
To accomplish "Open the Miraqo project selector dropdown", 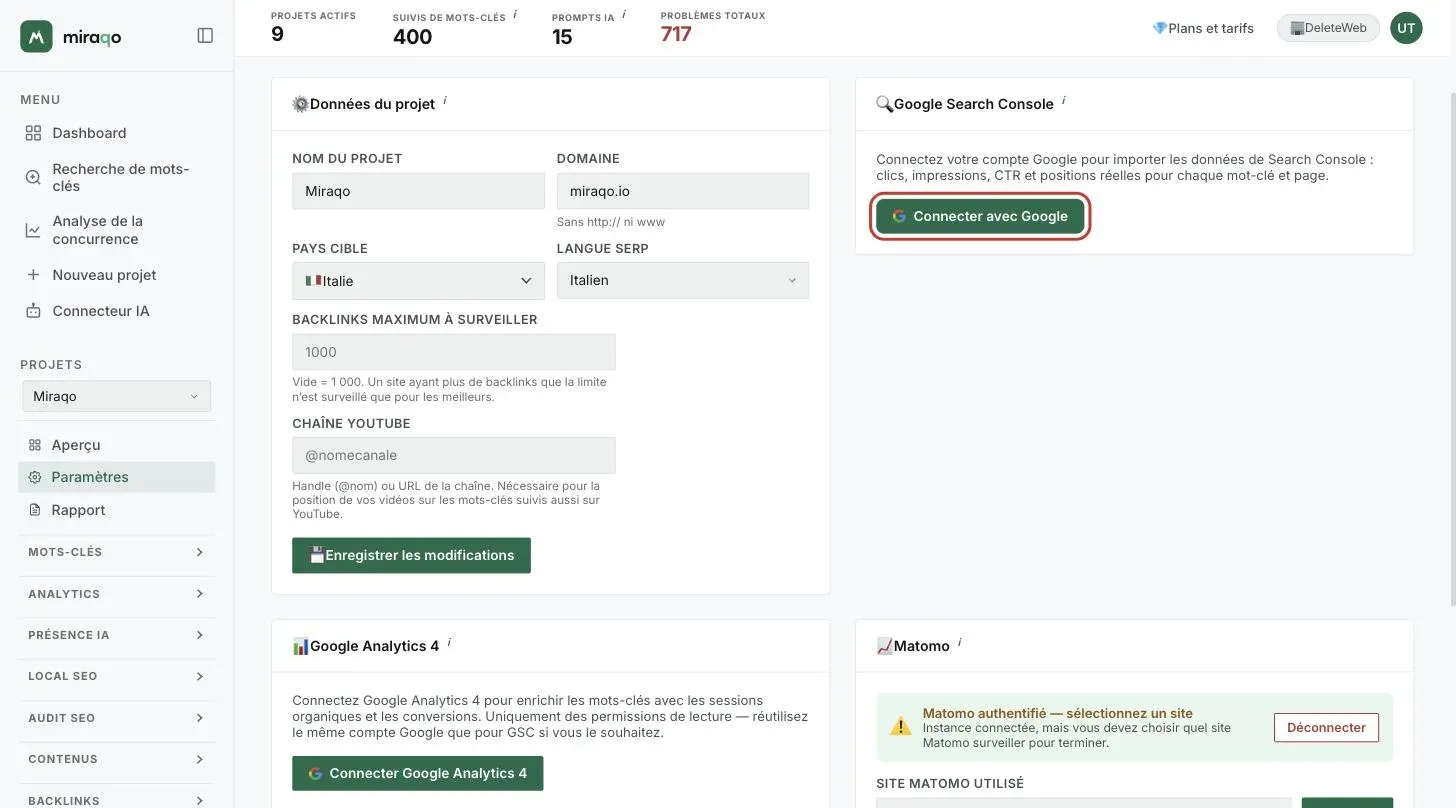I will click(116, 396).
